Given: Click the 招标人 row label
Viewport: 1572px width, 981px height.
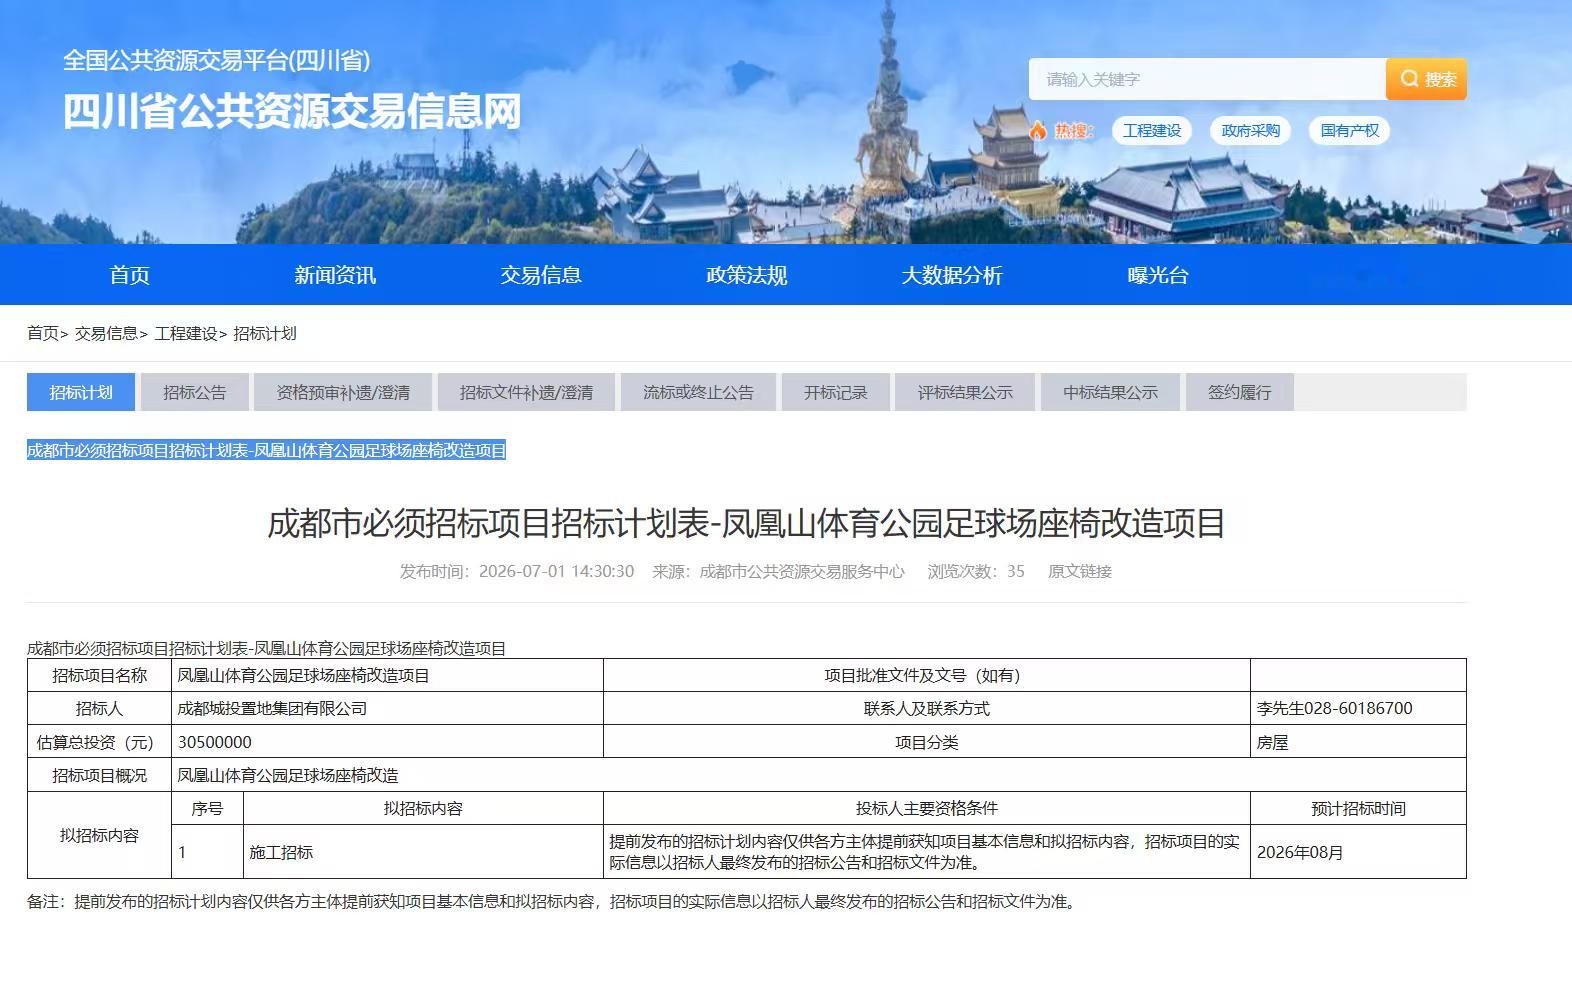Looking at the screenshot, I should (x=99, y=708).
